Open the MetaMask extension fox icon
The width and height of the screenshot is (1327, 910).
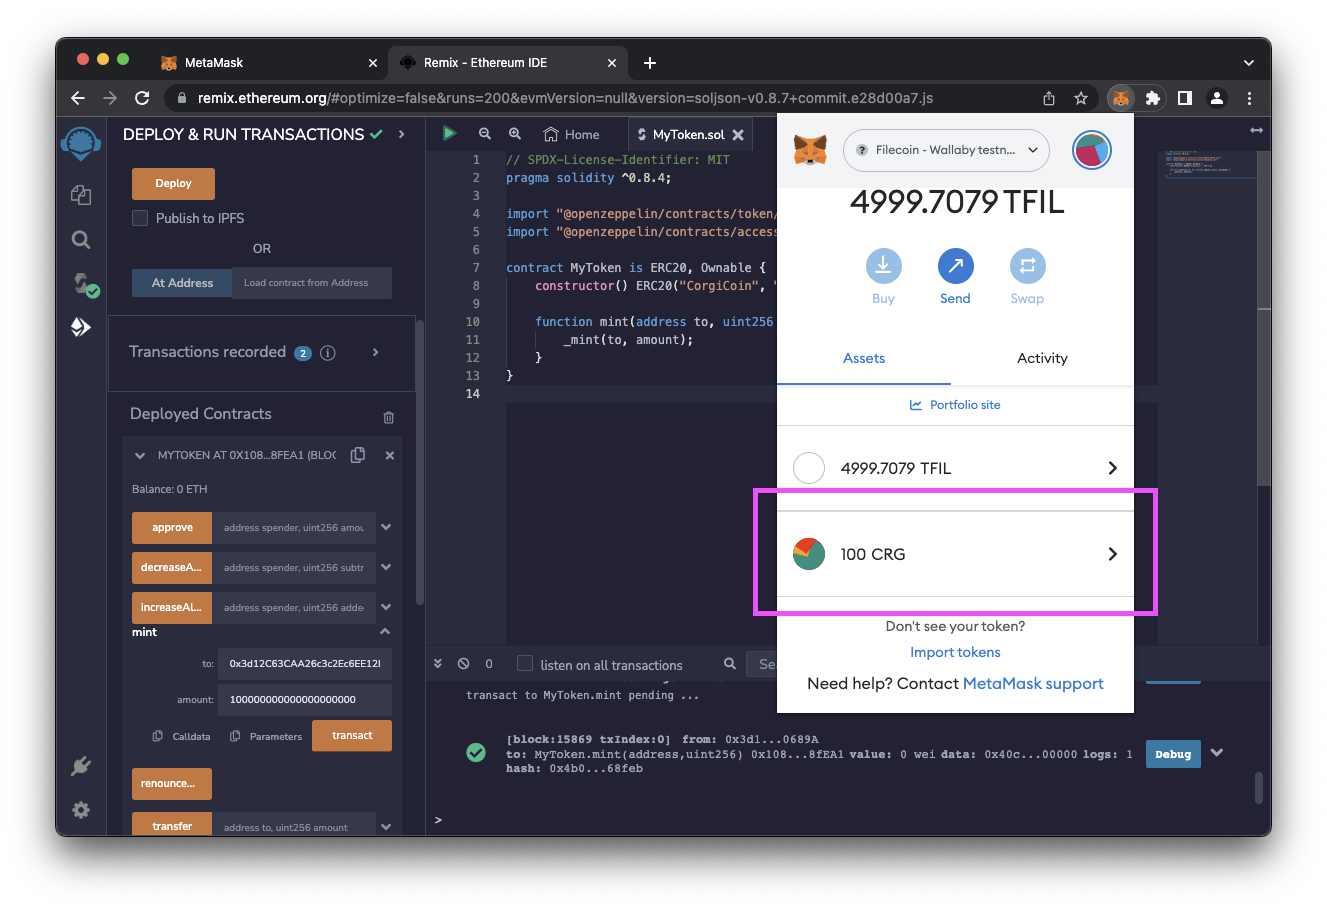[1121, 98]
